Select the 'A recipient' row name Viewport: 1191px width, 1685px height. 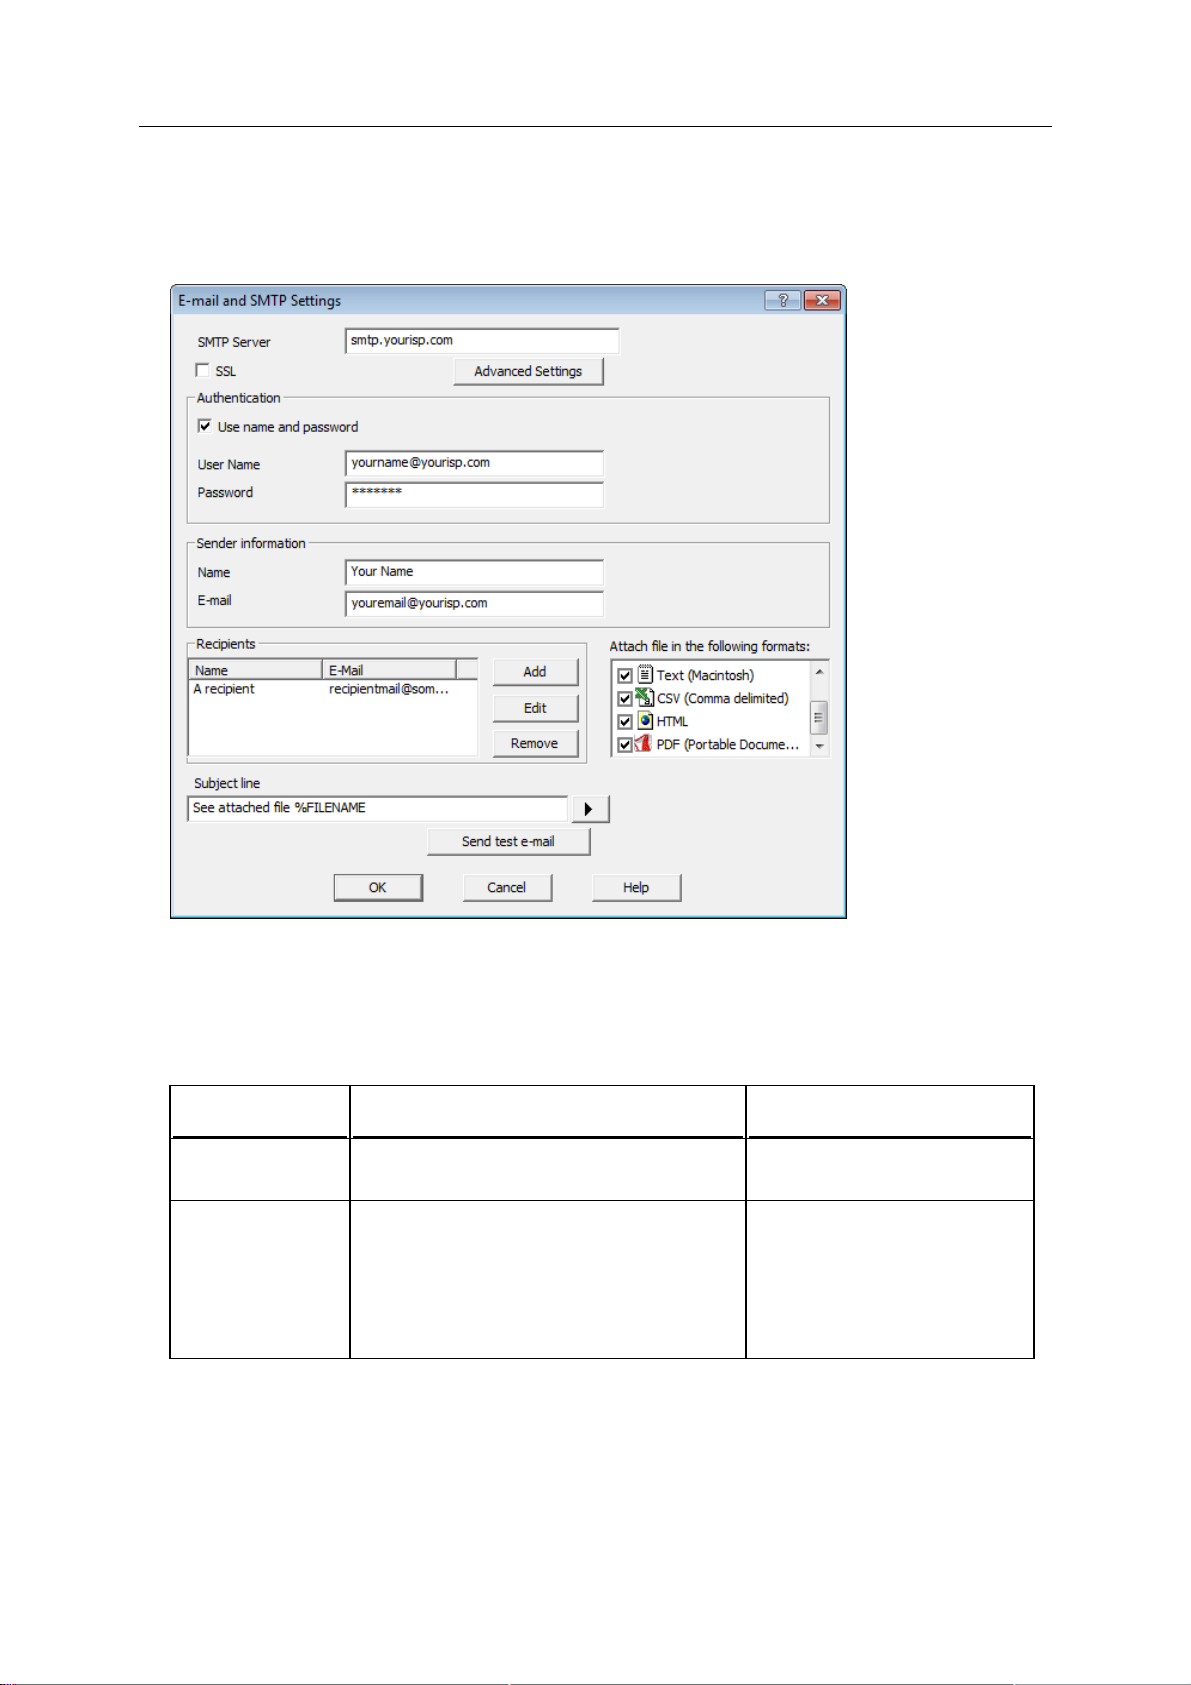224,689
